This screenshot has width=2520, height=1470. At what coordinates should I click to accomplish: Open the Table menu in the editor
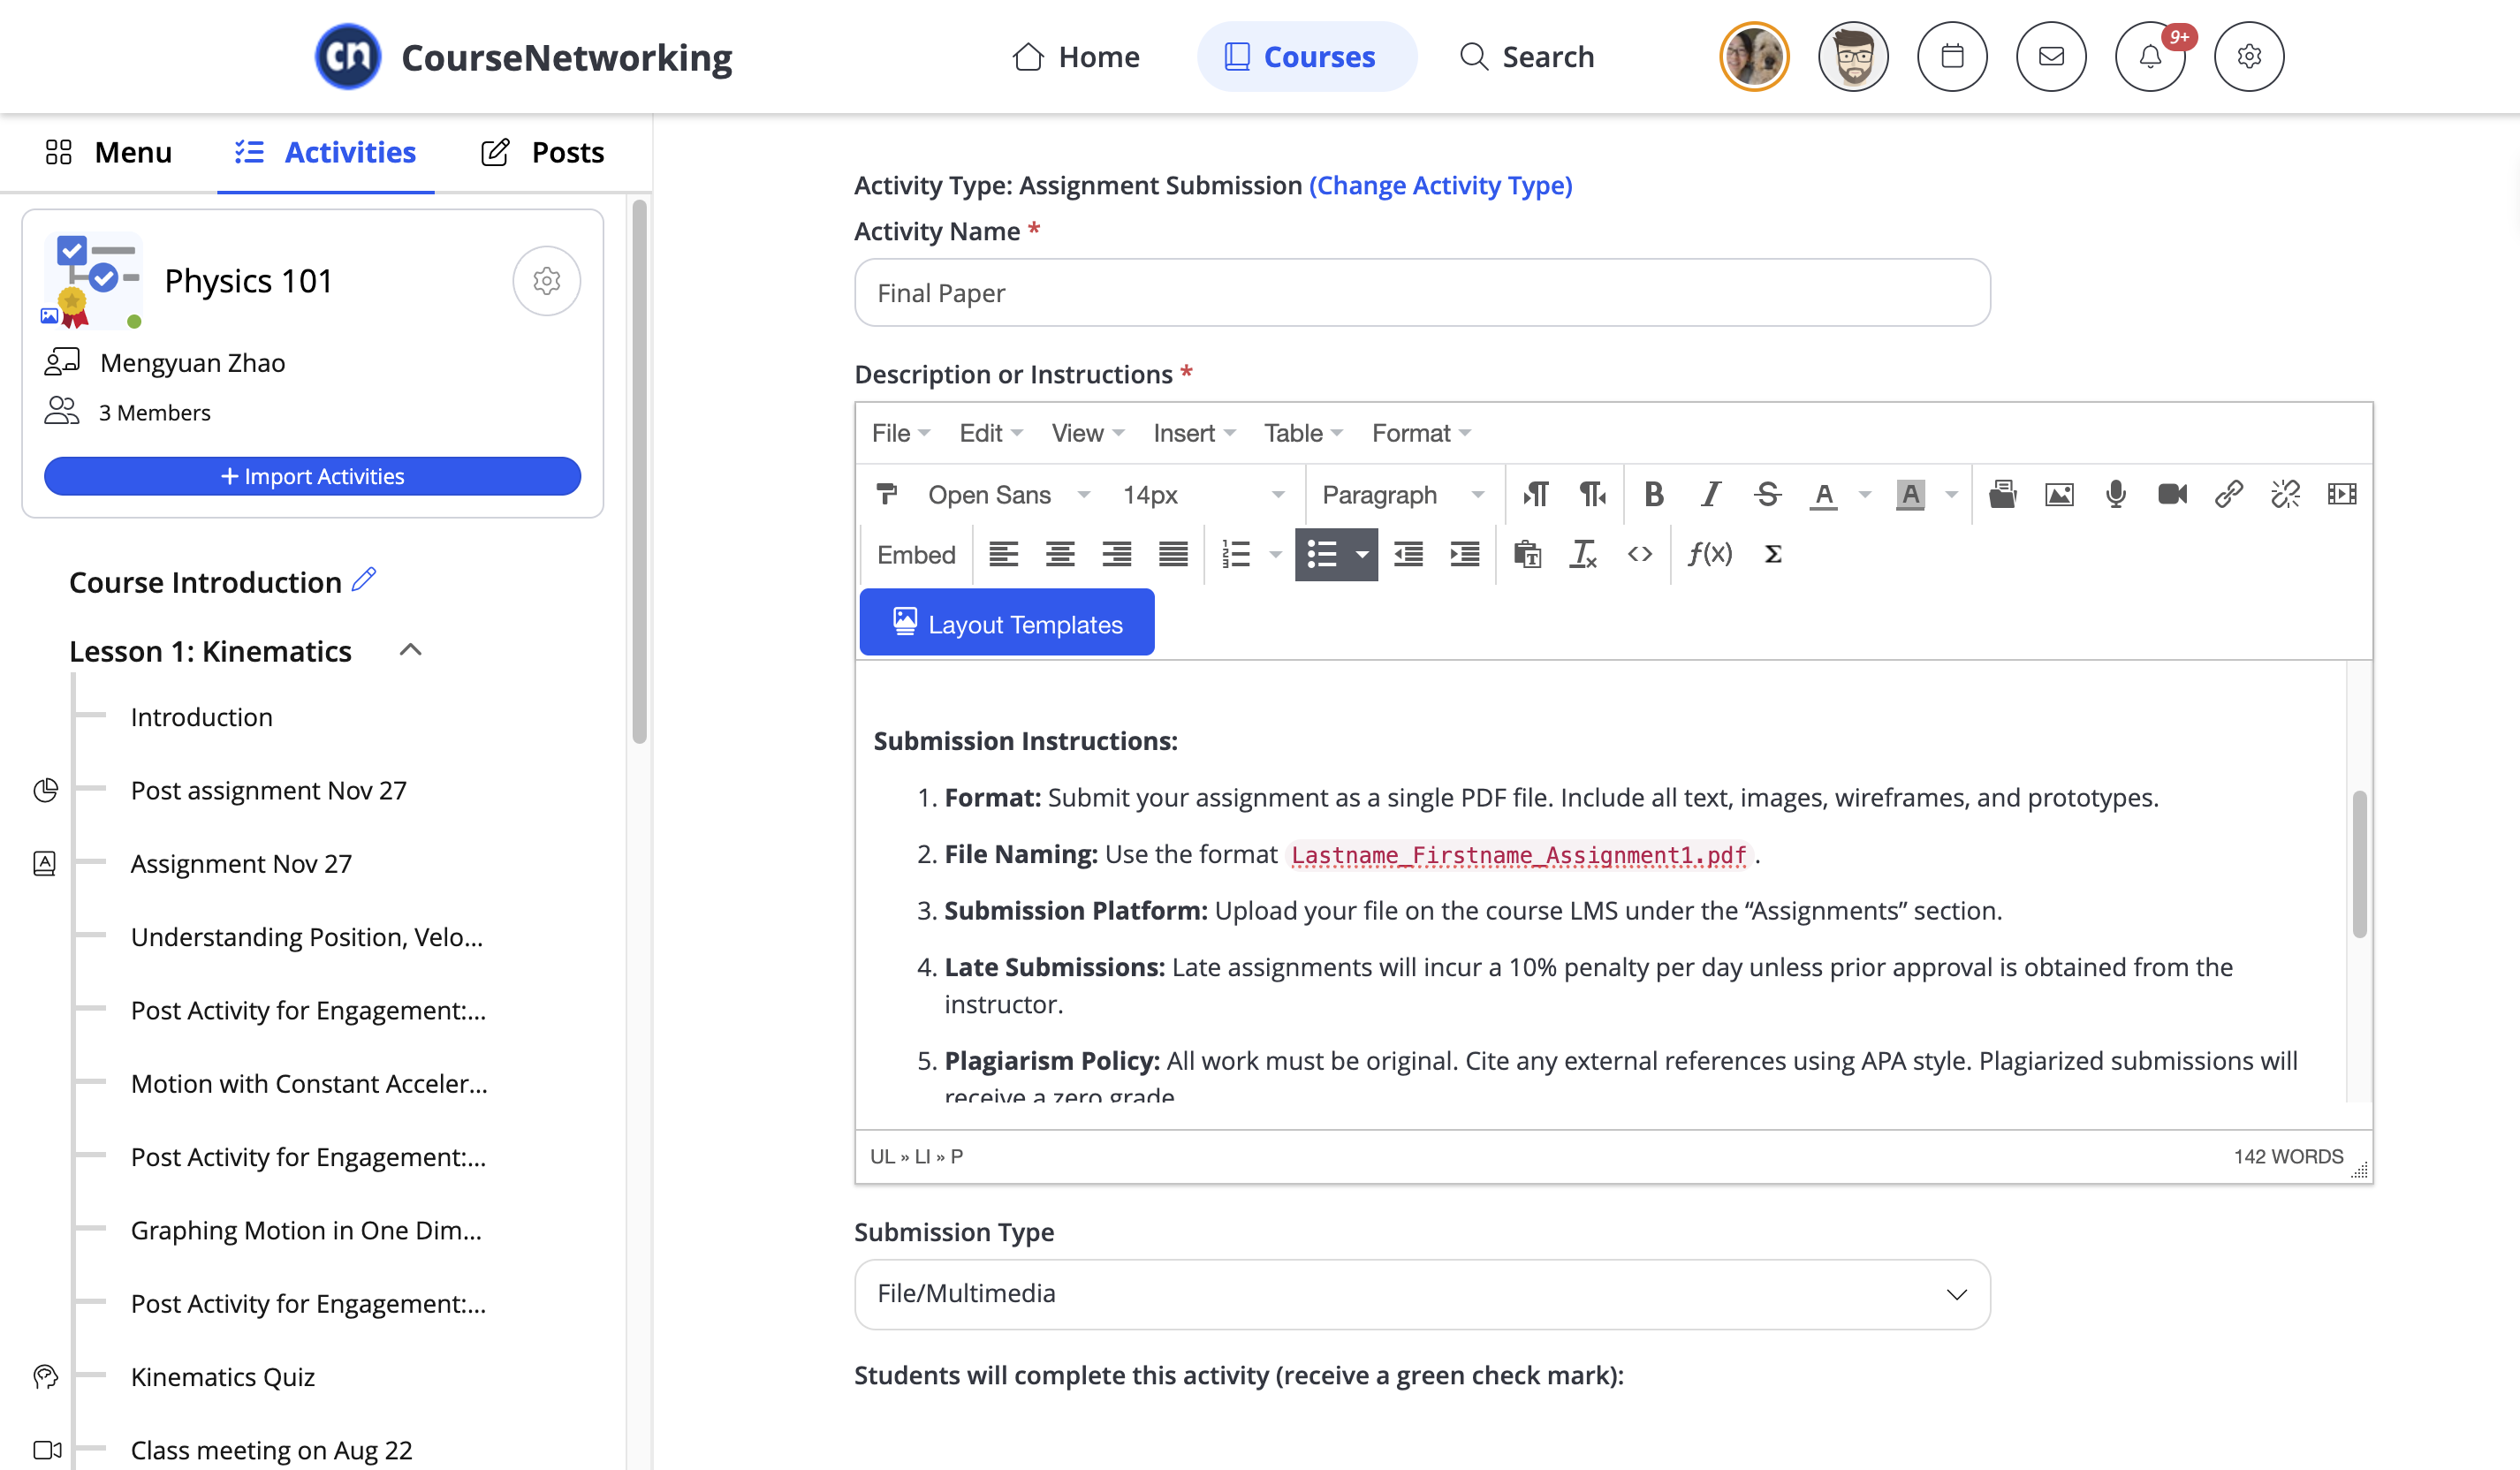[x=1302, y=433]
